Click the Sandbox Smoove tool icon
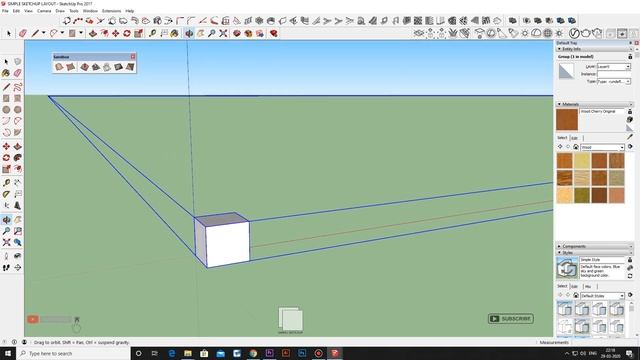The height and width of the screenshot is (360, 640). [x=84, y=67]
